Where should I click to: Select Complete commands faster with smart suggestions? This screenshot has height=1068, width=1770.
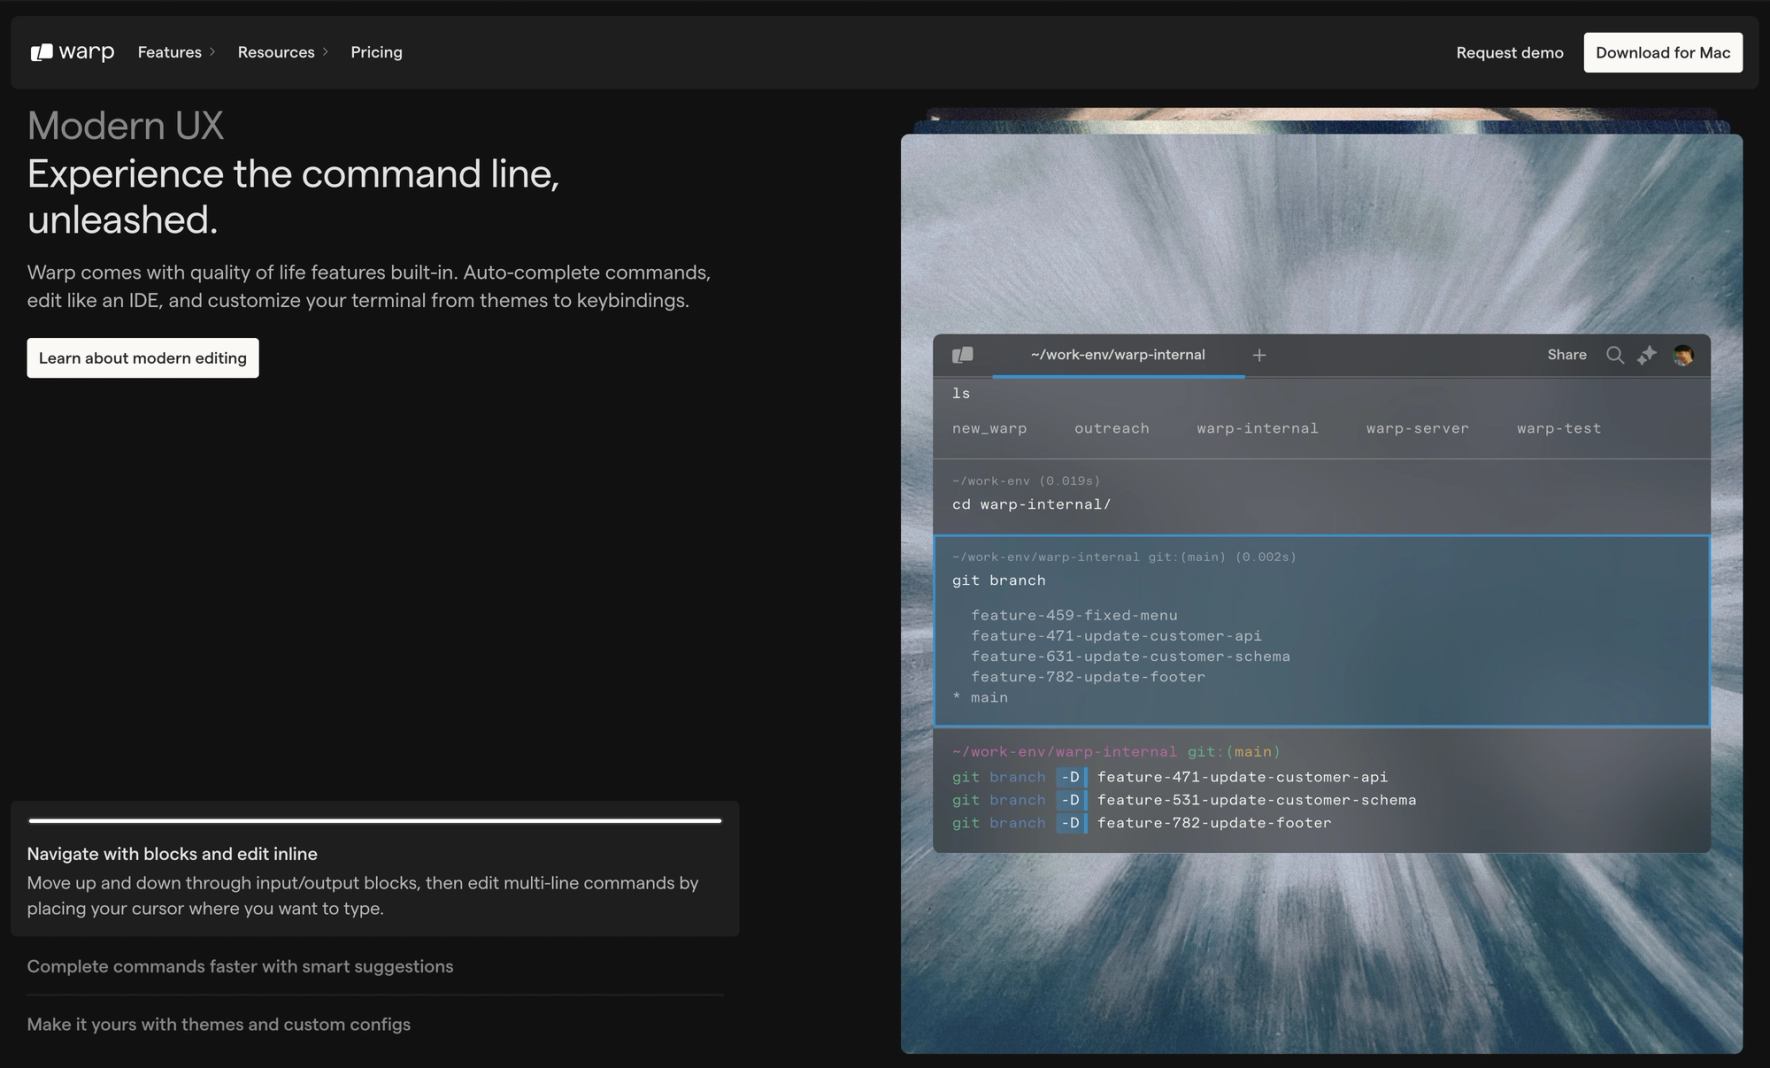click(x=240, y=966)
